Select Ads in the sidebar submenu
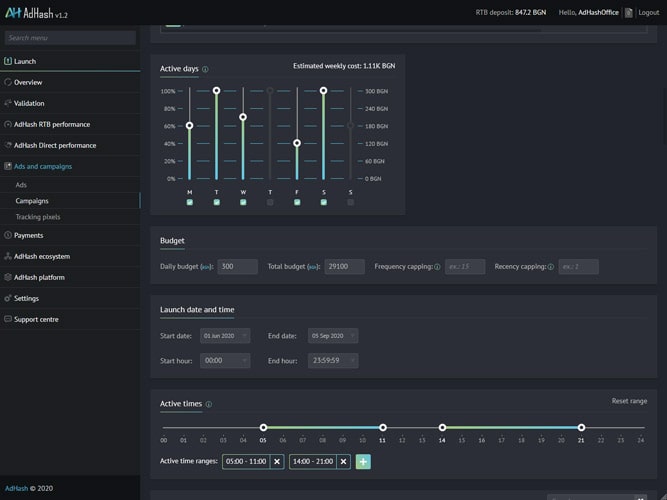667x500 pixels. point(21,185)
